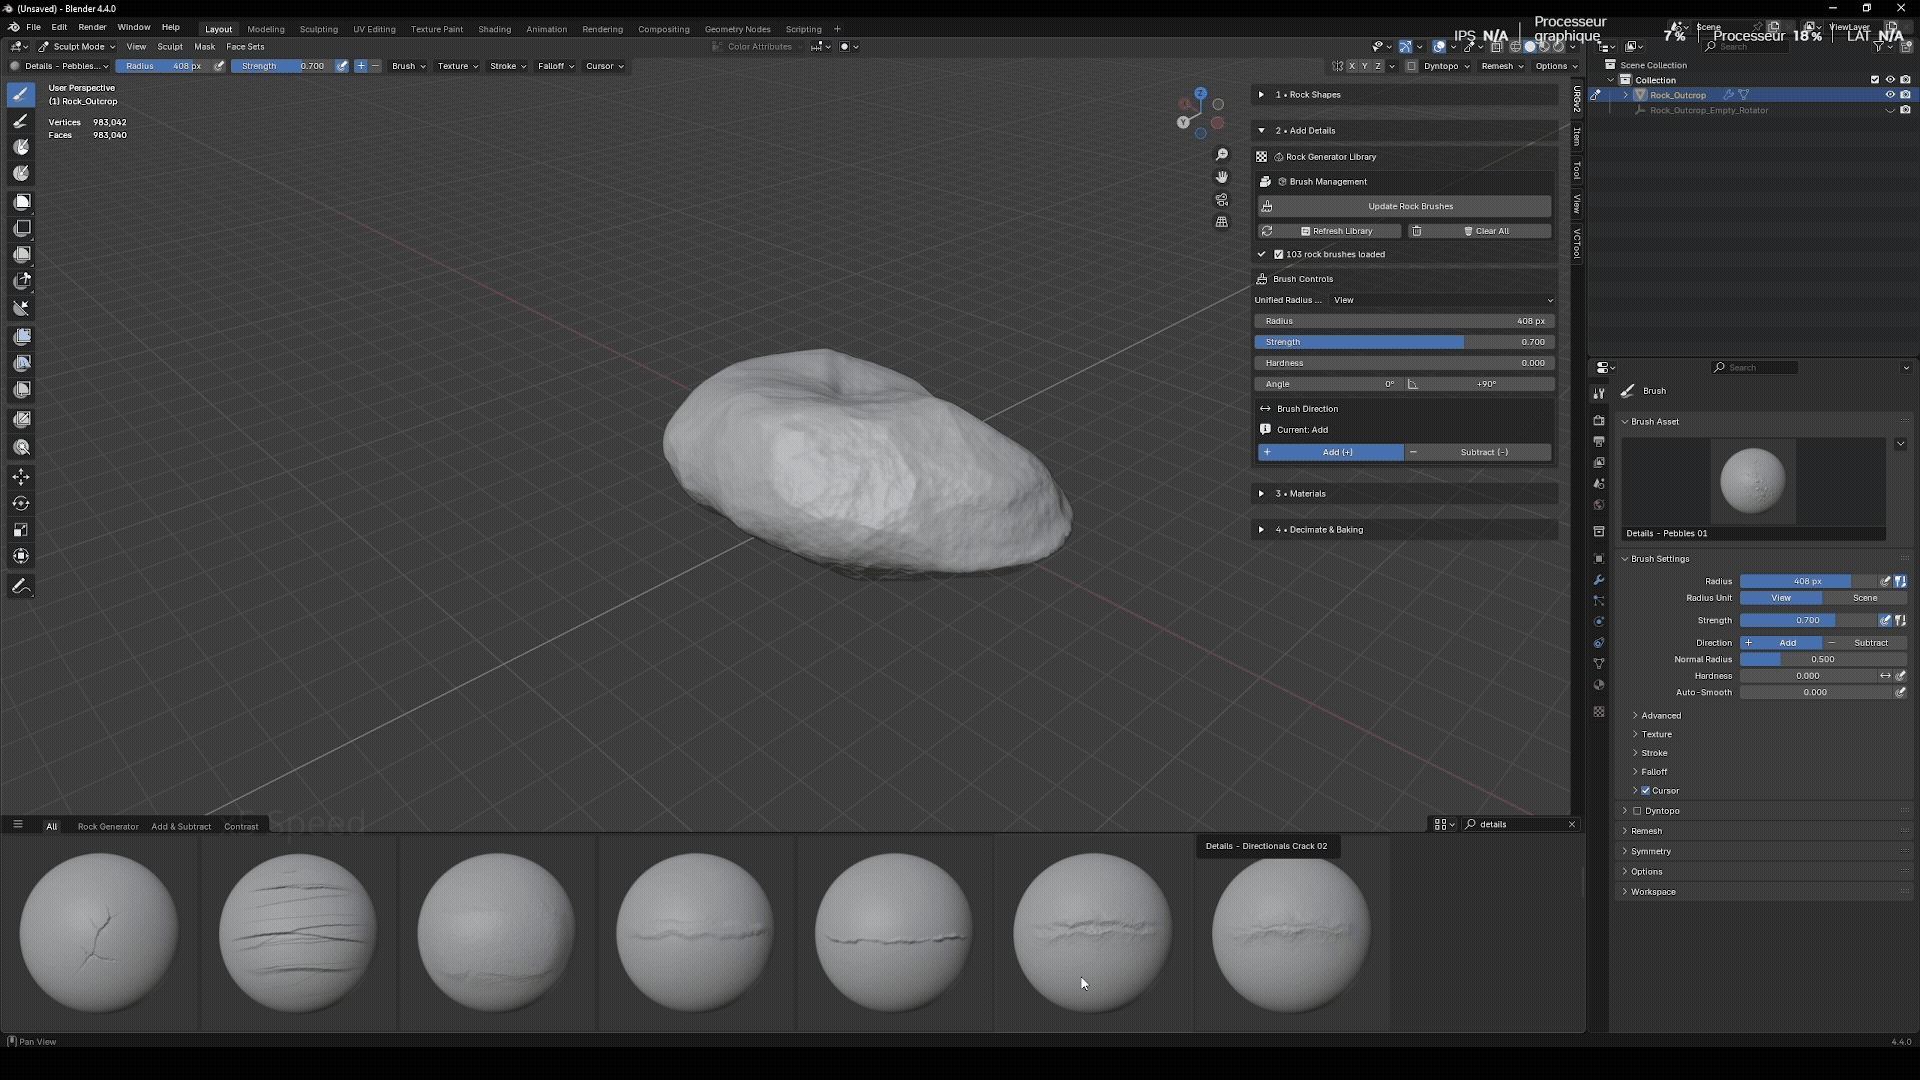This screenshot has height=1080, width=1920.
Task: Select the Annotate tool at bottom of toolbar
Action: (21, 586)
